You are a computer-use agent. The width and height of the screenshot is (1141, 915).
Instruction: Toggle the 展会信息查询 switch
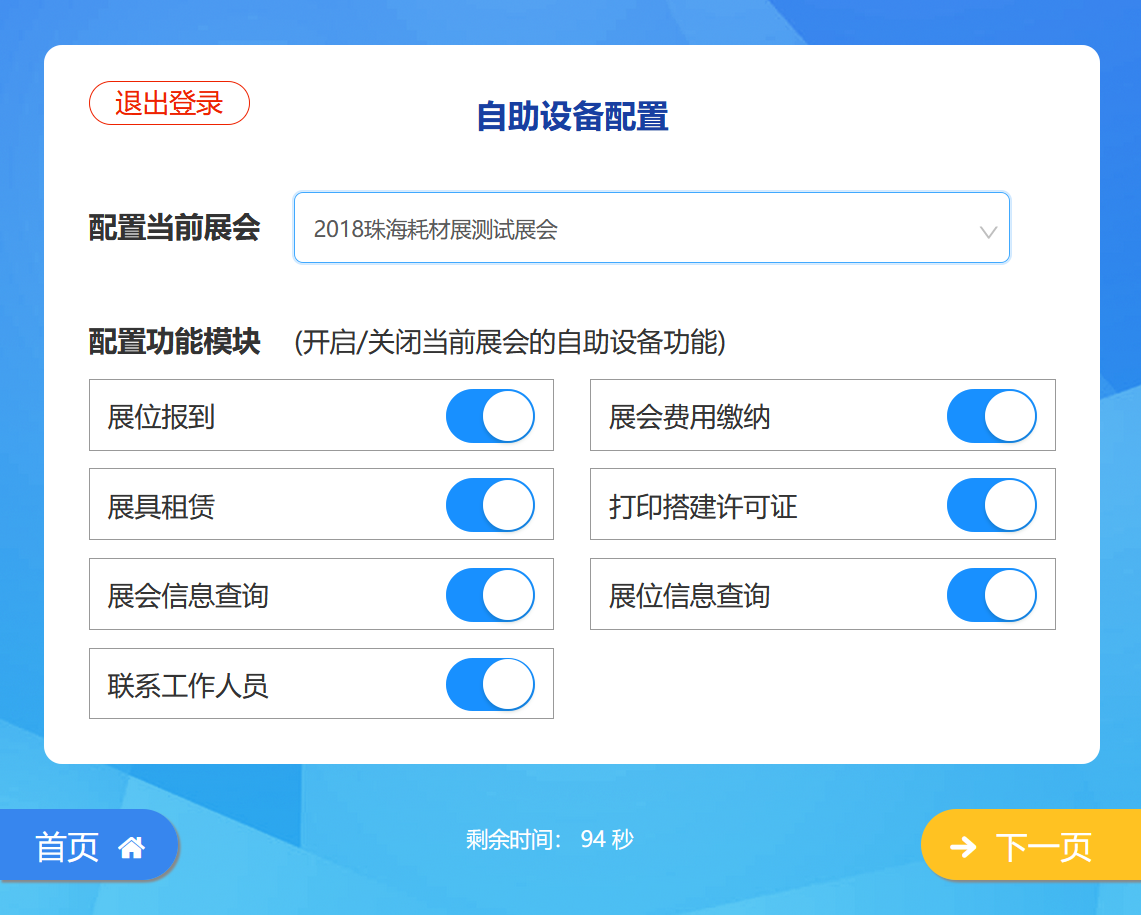click(x=490, y=595)
